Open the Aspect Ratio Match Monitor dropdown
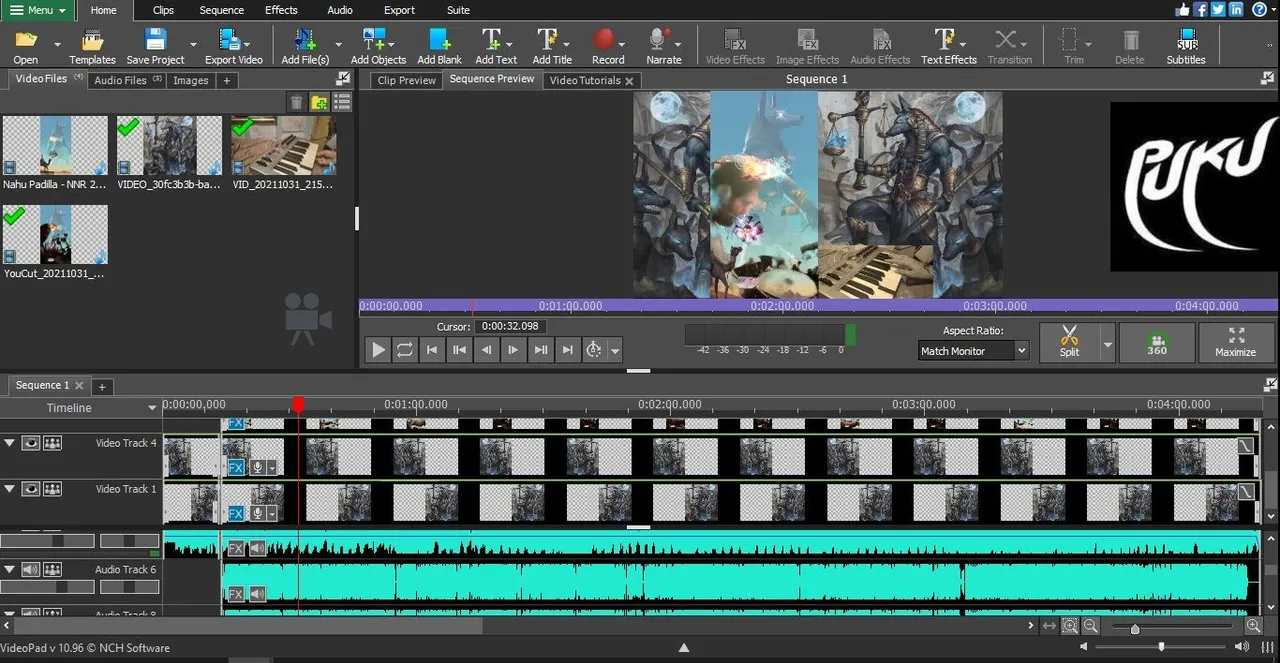The image size is (1280, 663). point(973,351)
